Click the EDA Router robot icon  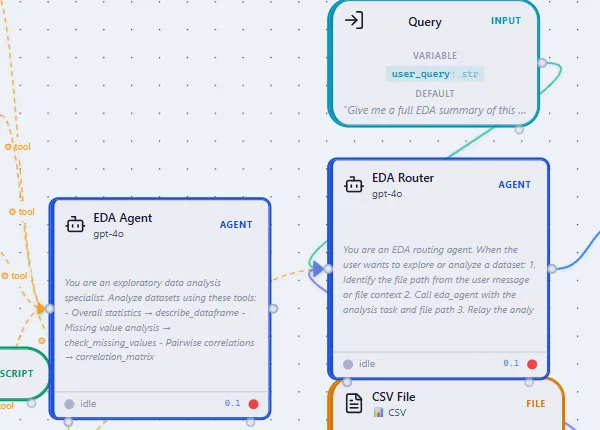point(354,185)
